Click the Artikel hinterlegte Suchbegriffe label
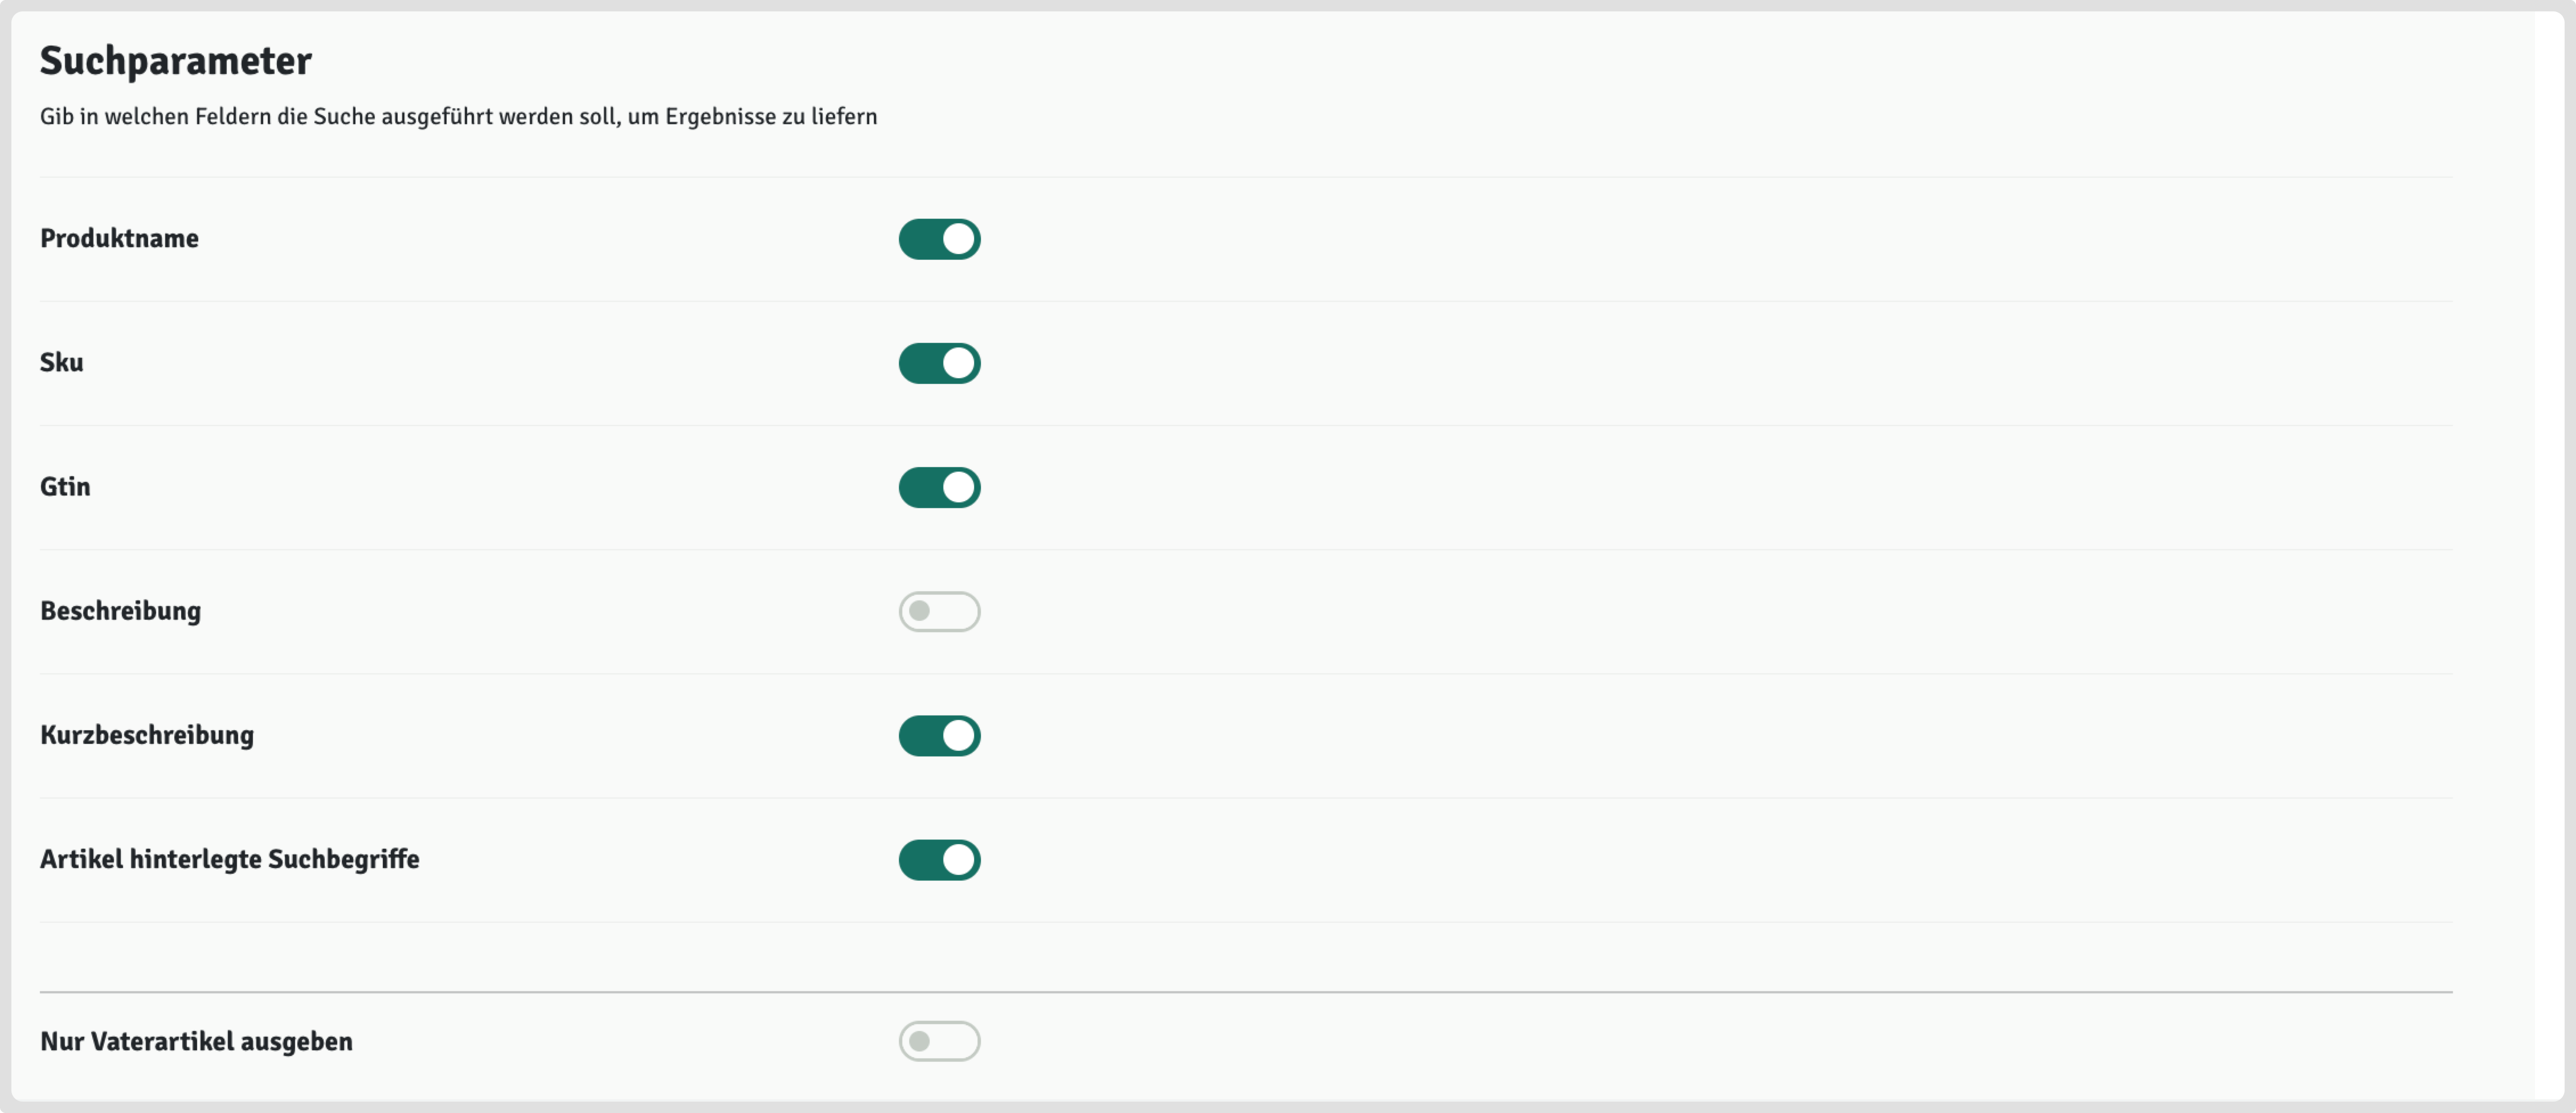 tap(229, 859)
